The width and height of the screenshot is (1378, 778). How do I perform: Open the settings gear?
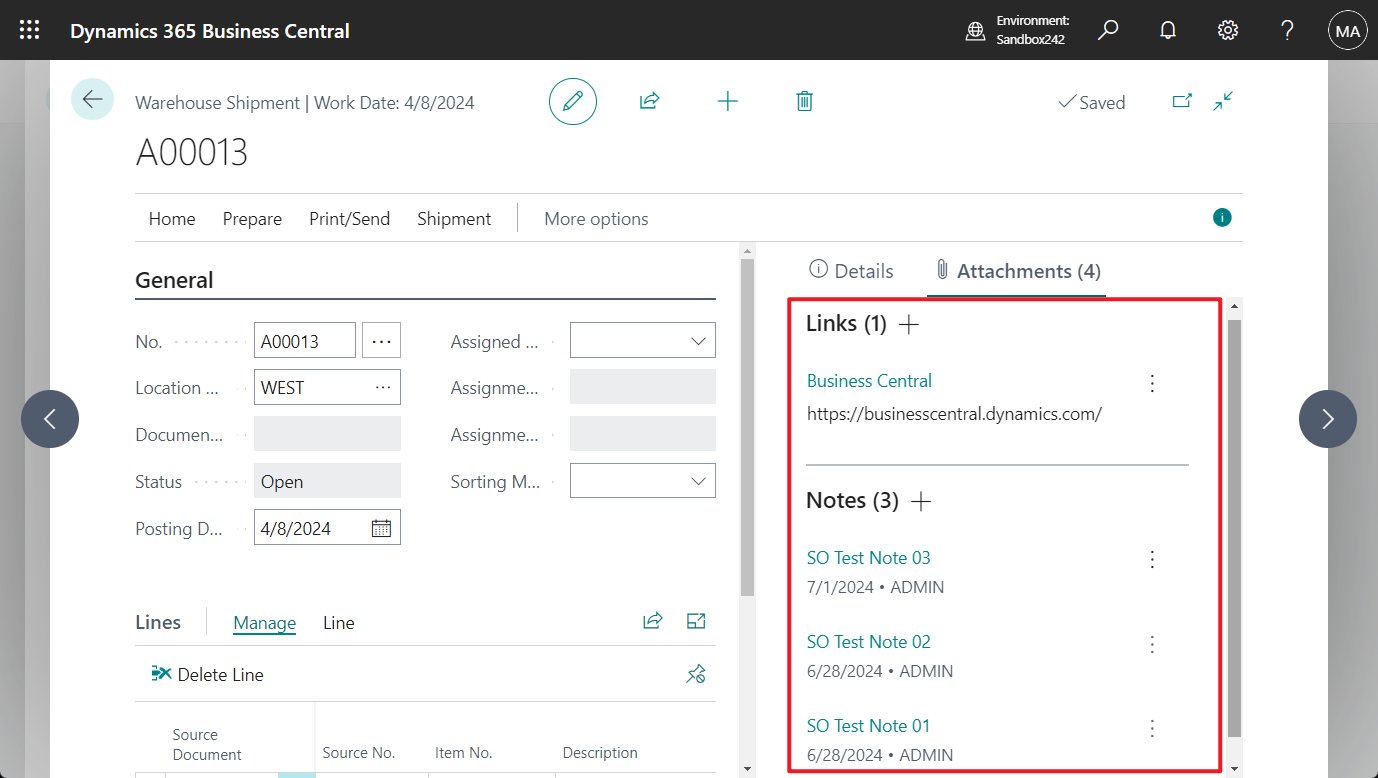pyautogui.click(x=1228, y=31)
